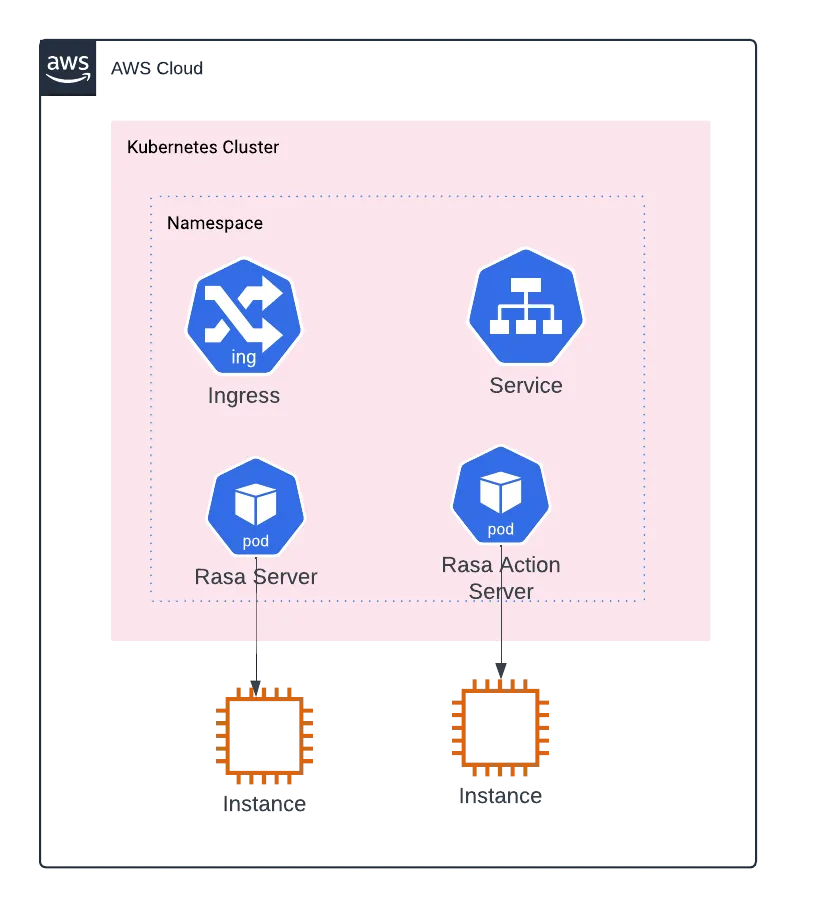
Task: Select the Ingress hexagon icon
Action: point(244,316)
